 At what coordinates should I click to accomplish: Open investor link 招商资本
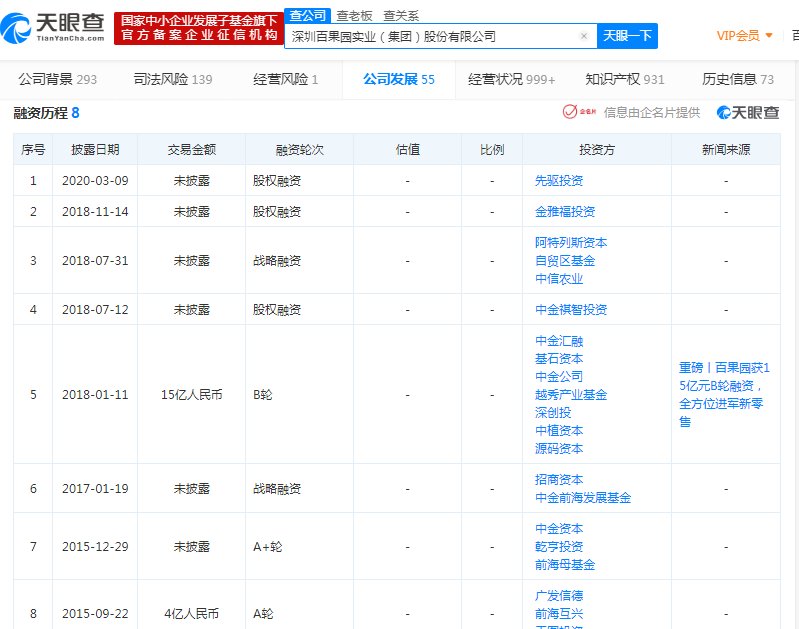click(559, 480)
